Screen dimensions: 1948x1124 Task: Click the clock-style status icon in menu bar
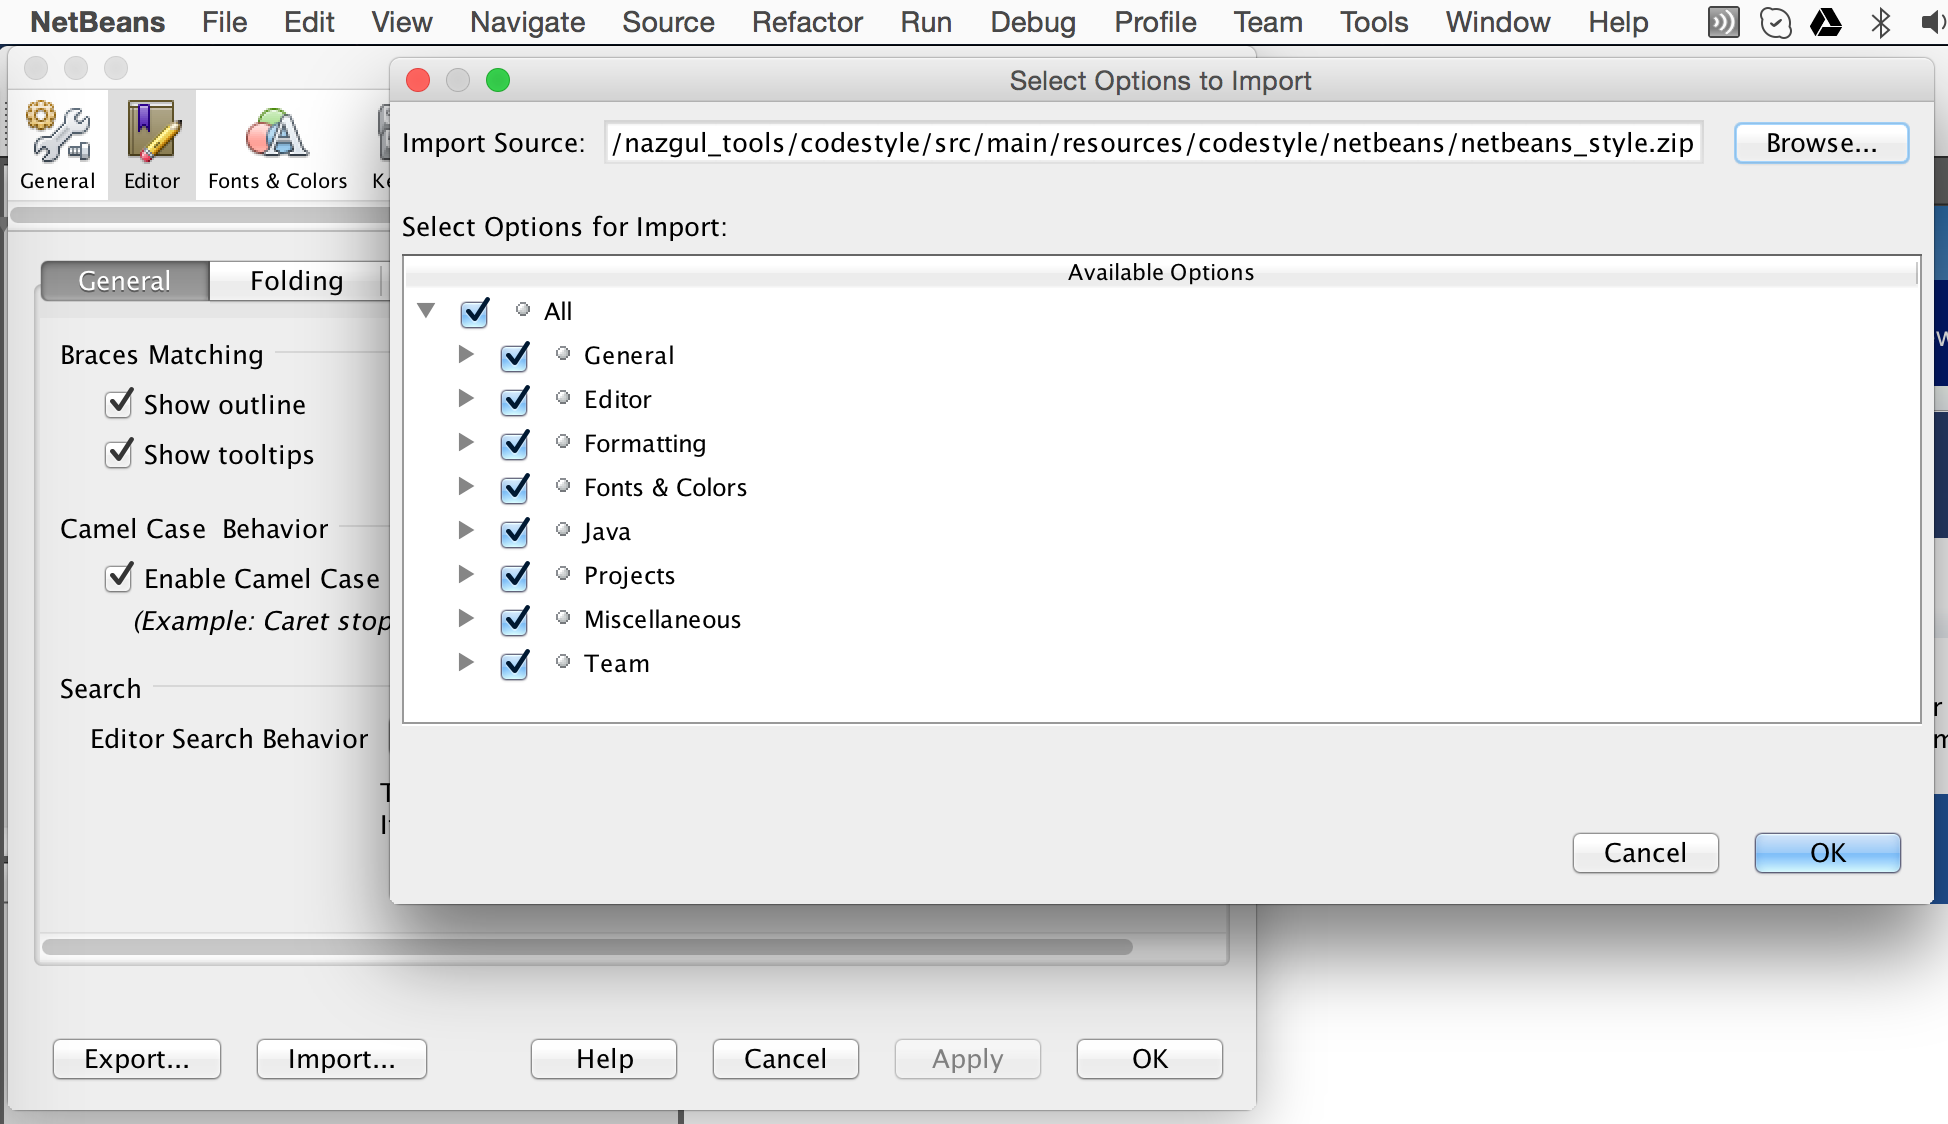click(x=1776, y=22)
